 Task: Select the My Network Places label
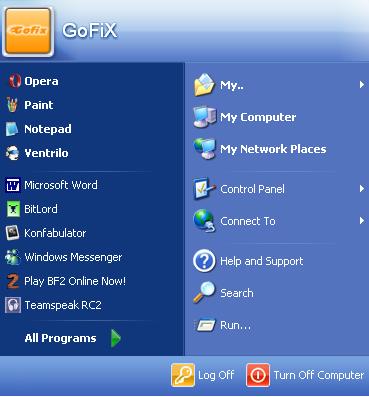click(x=273, y=149)
